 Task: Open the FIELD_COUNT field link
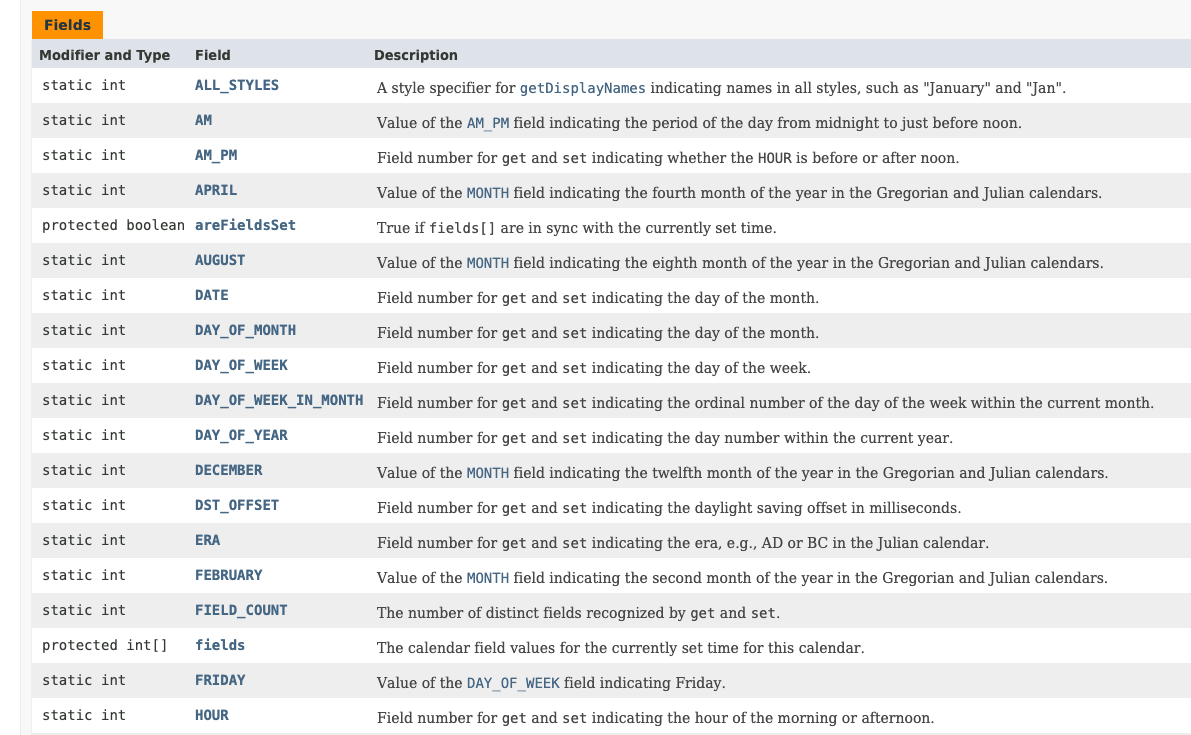point(241,610)
